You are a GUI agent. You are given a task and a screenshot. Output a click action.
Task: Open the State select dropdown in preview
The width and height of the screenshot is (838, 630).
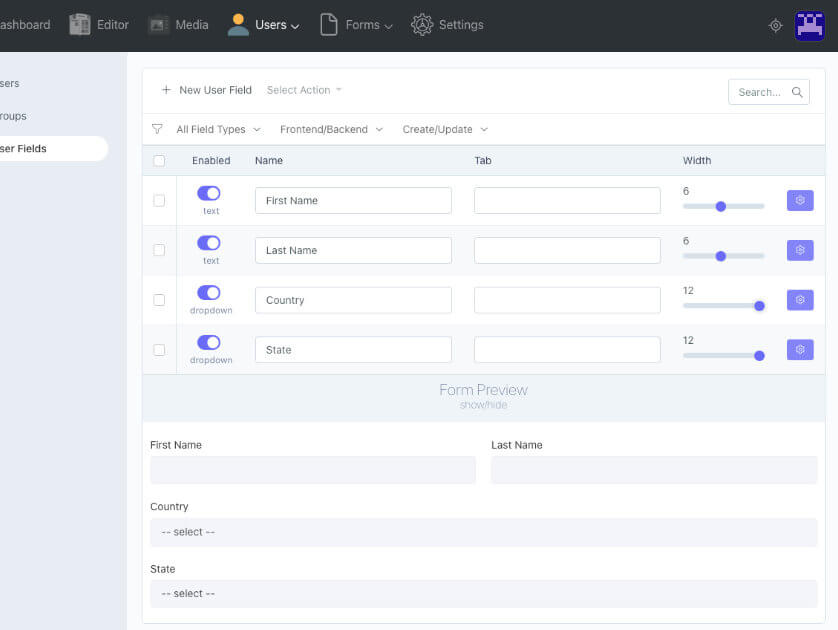click(484, 594)
